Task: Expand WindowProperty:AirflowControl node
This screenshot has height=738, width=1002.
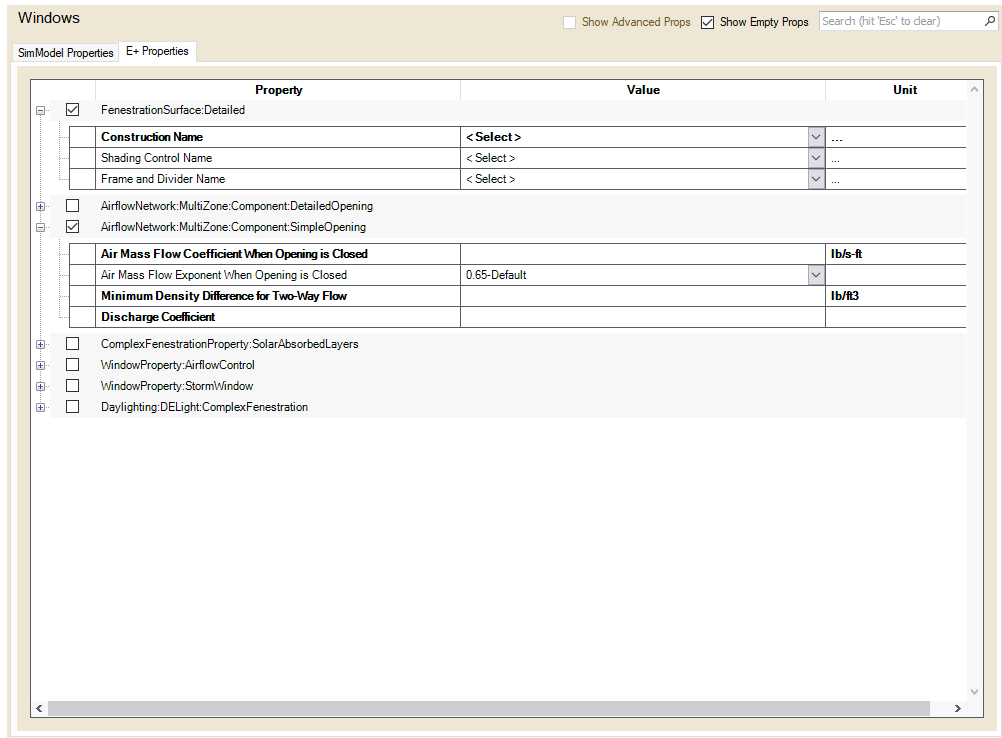Action: [x=40, y=365]
